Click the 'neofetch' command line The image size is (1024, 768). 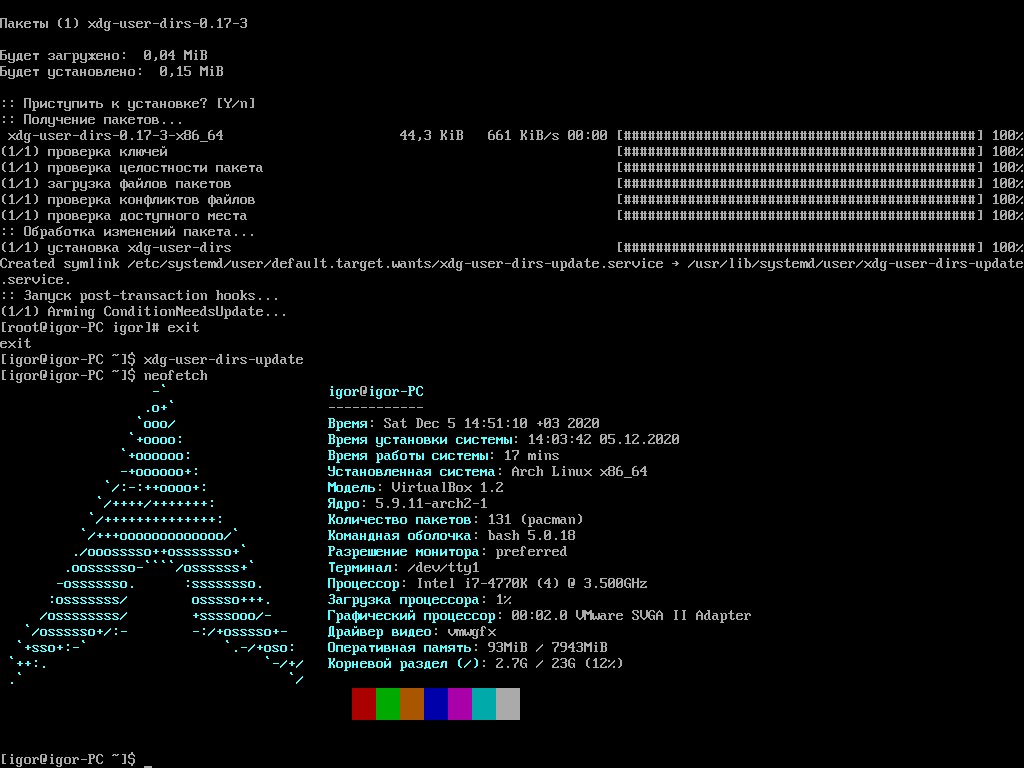(104, 376)
